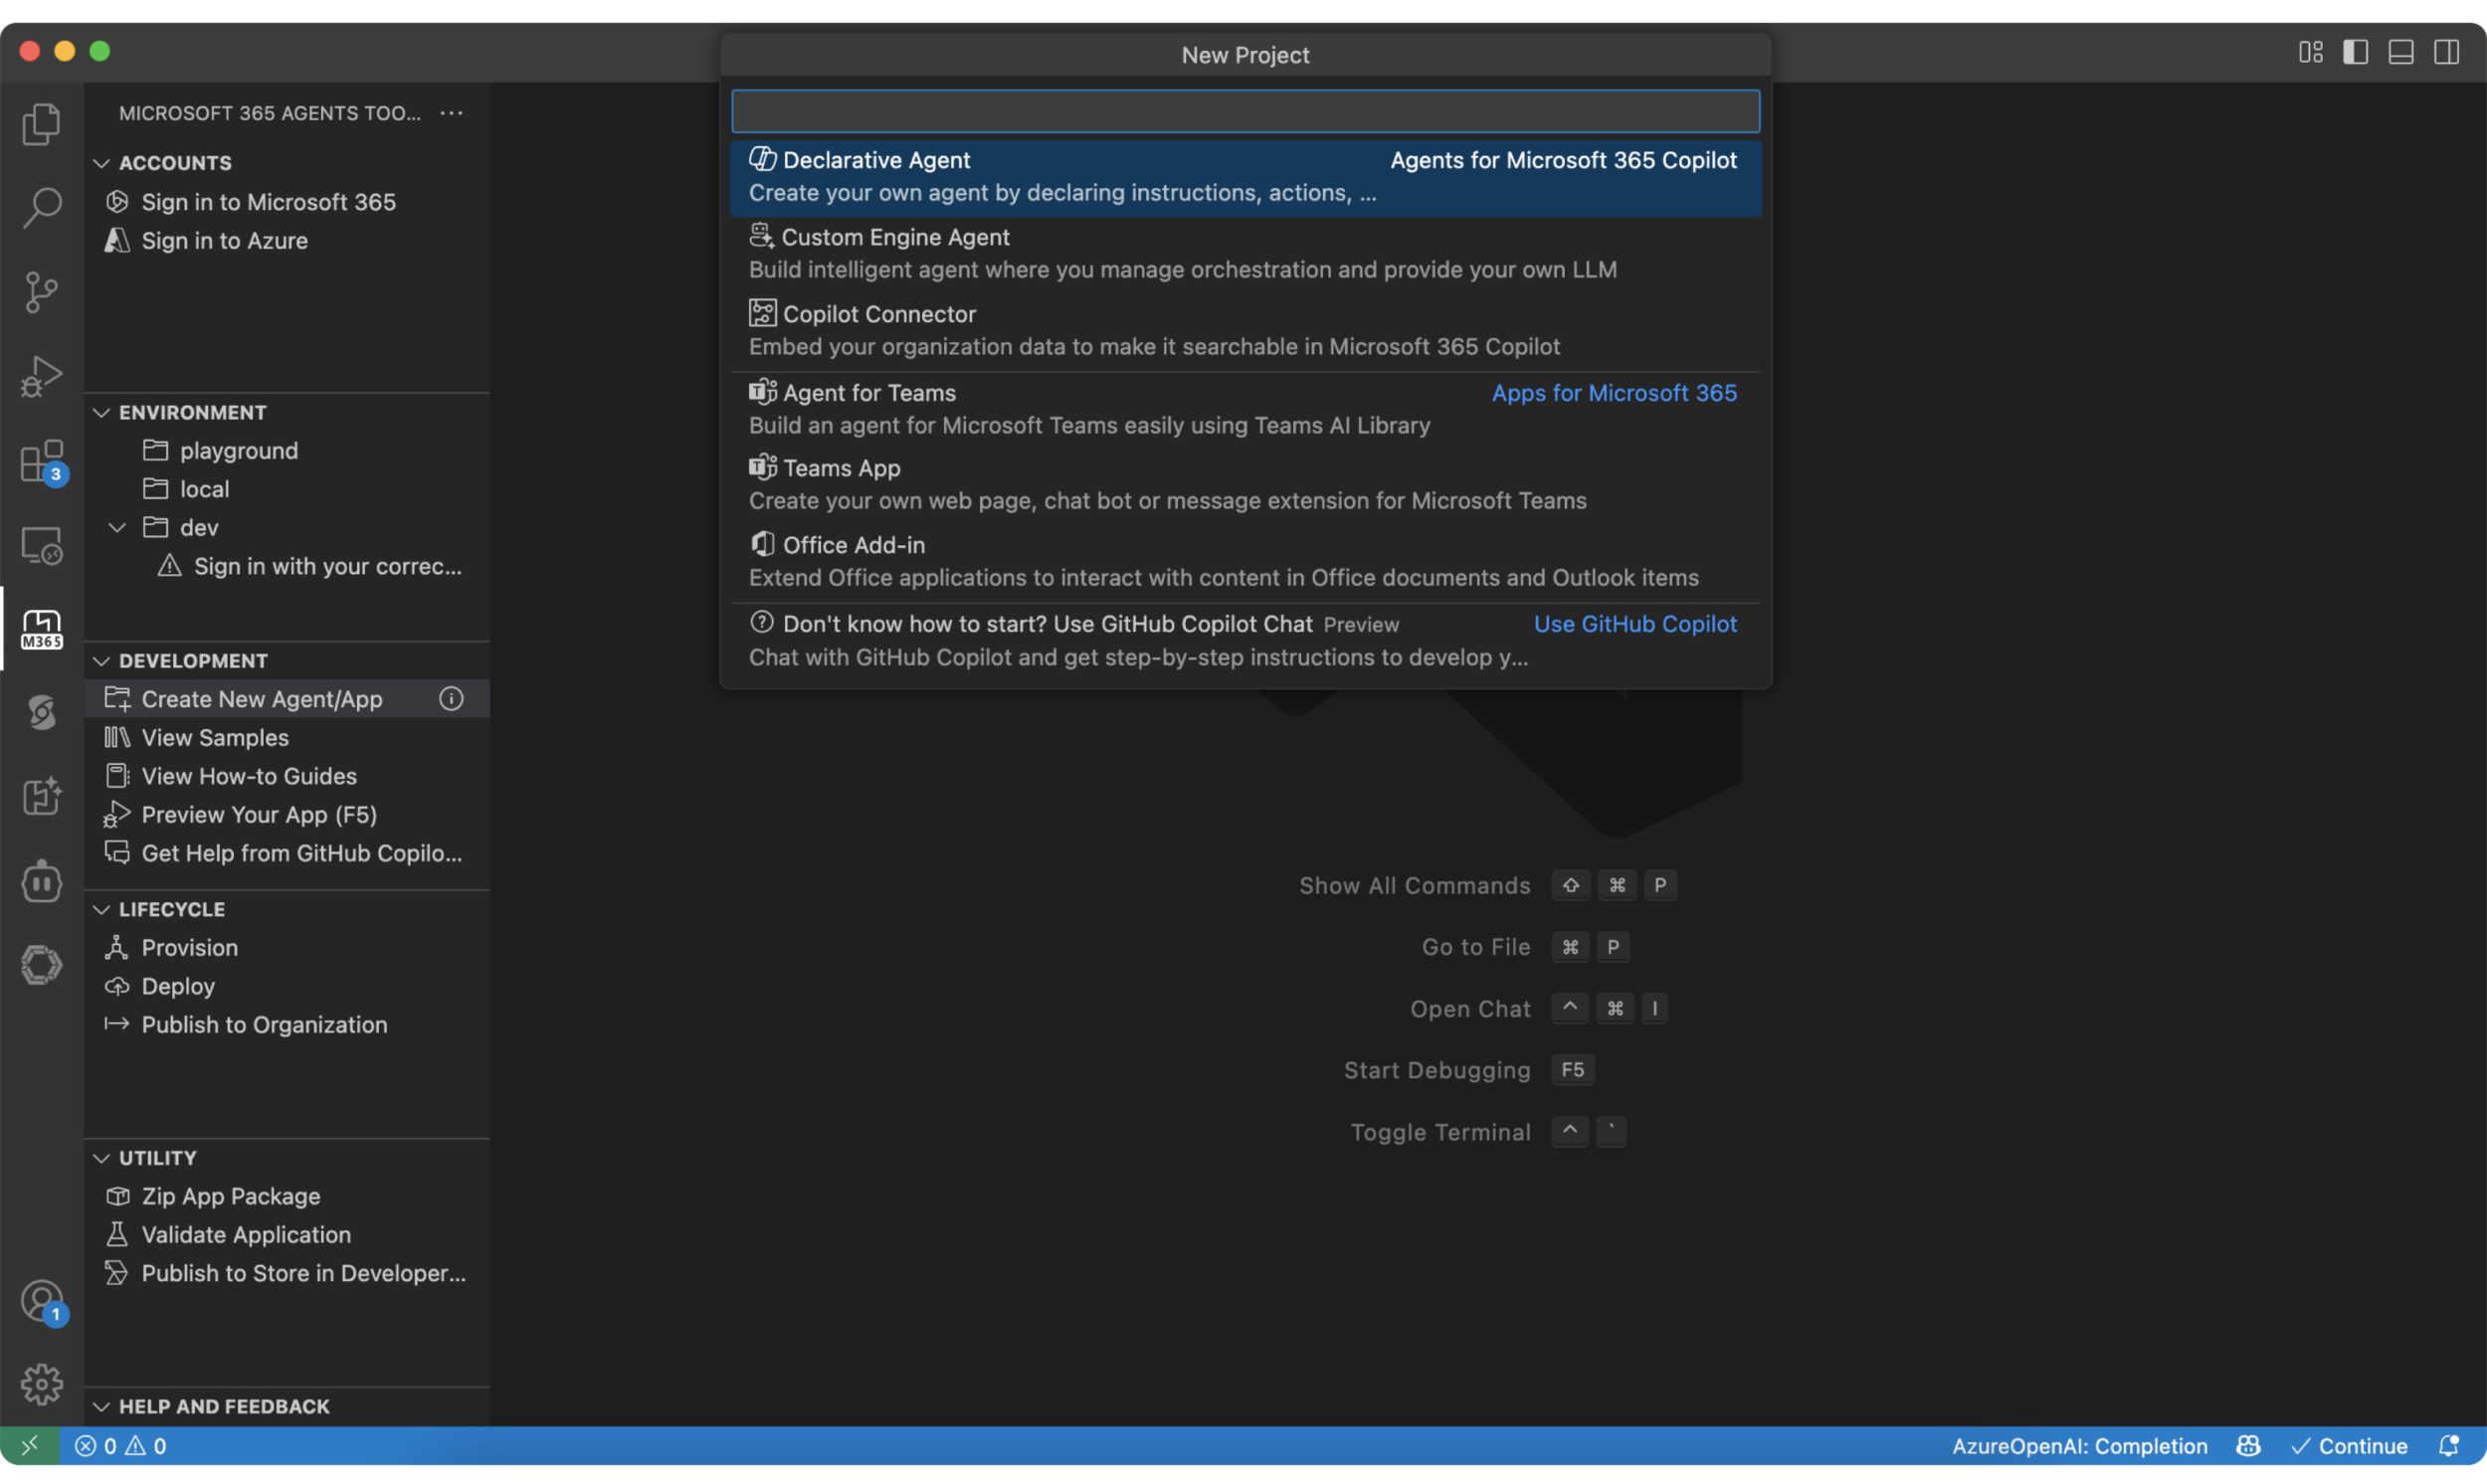This screenshot has height=1484, width=2487.
Task: Click Publish to Store in Developer Portal
Action: (x=287, y=1272)
